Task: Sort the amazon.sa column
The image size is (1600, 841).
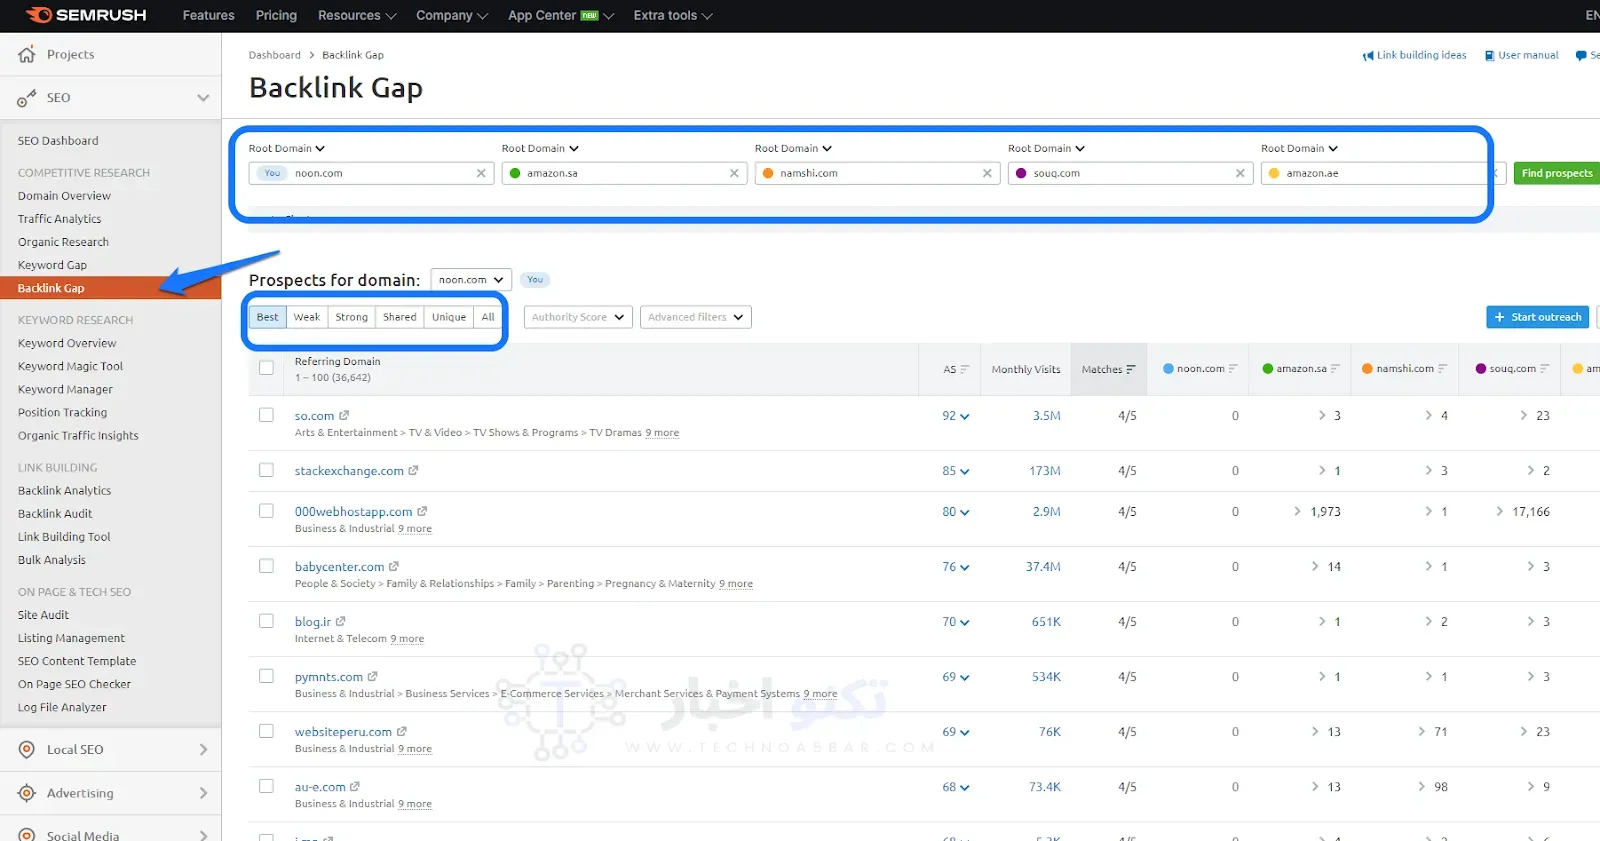Action: tap(1335, 369)
